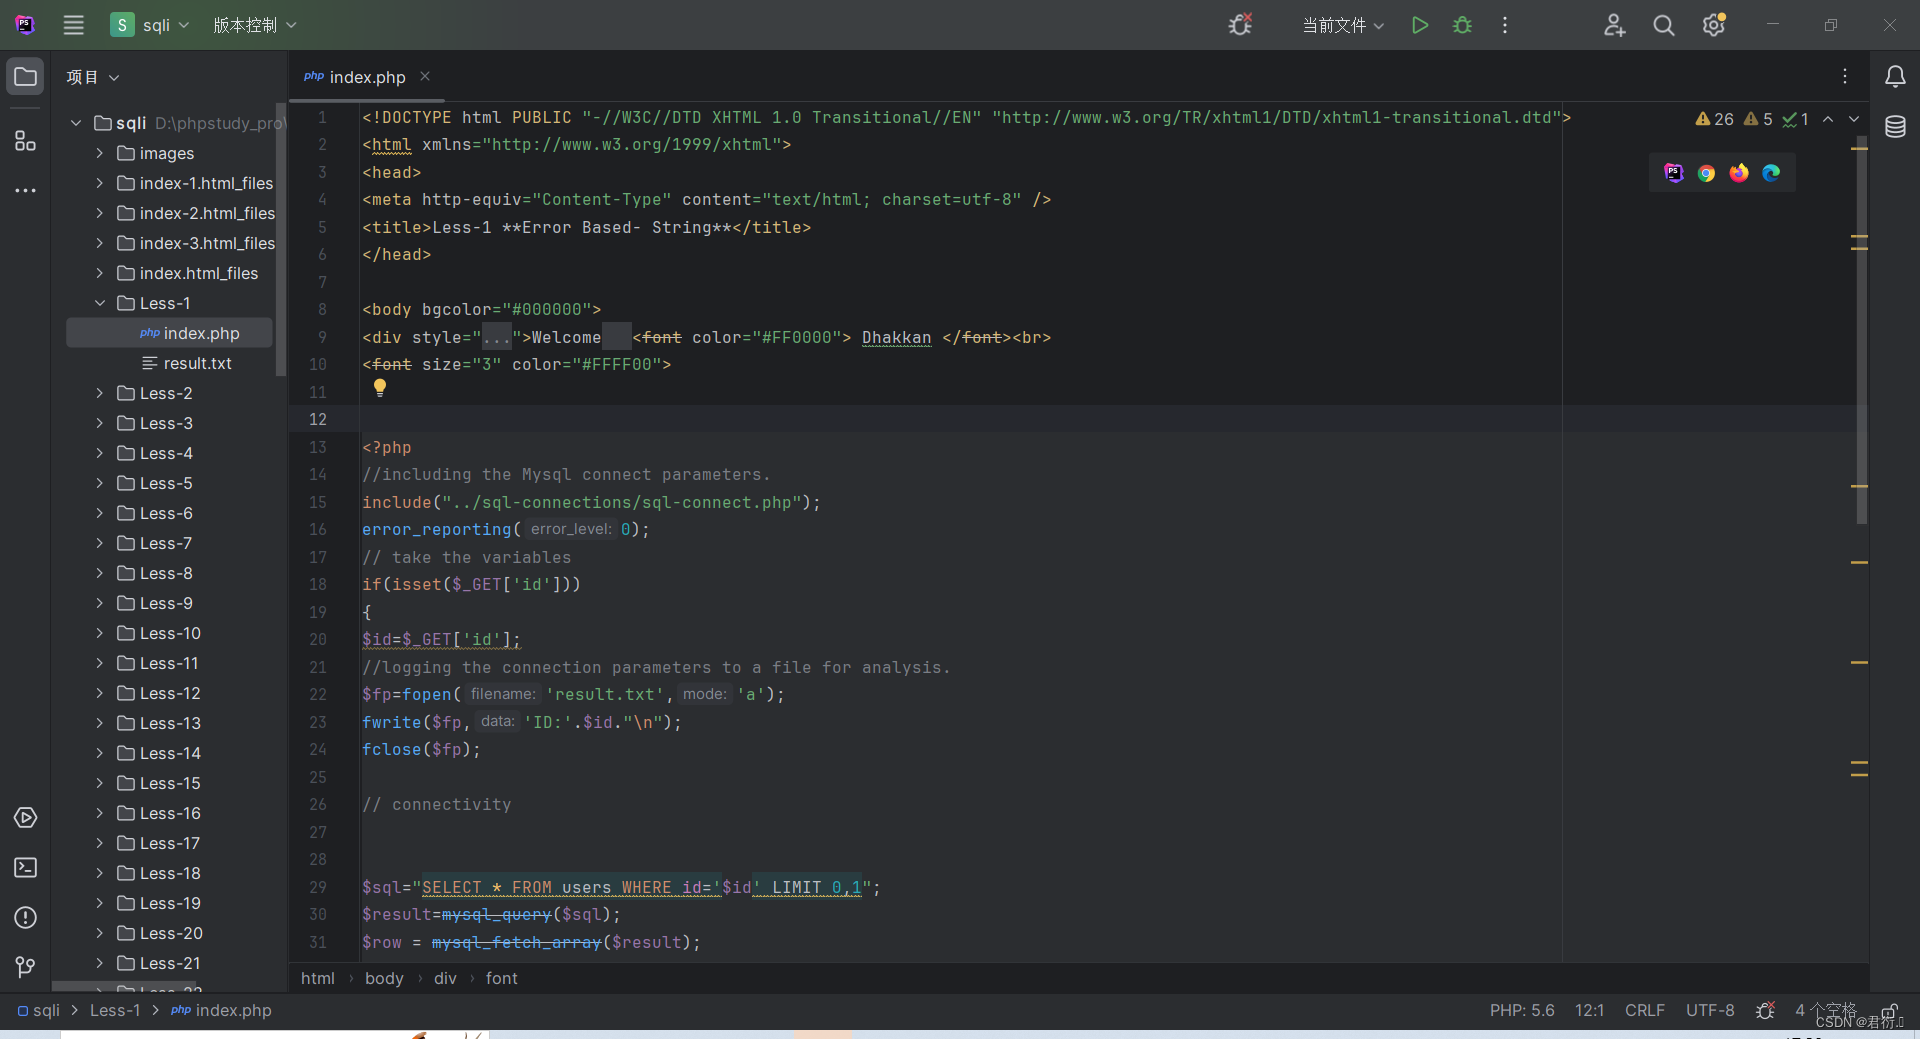This screenshot has width=1920, height=1039.
Task: Open the Project tool window folder icon
Action: [26, 77]
